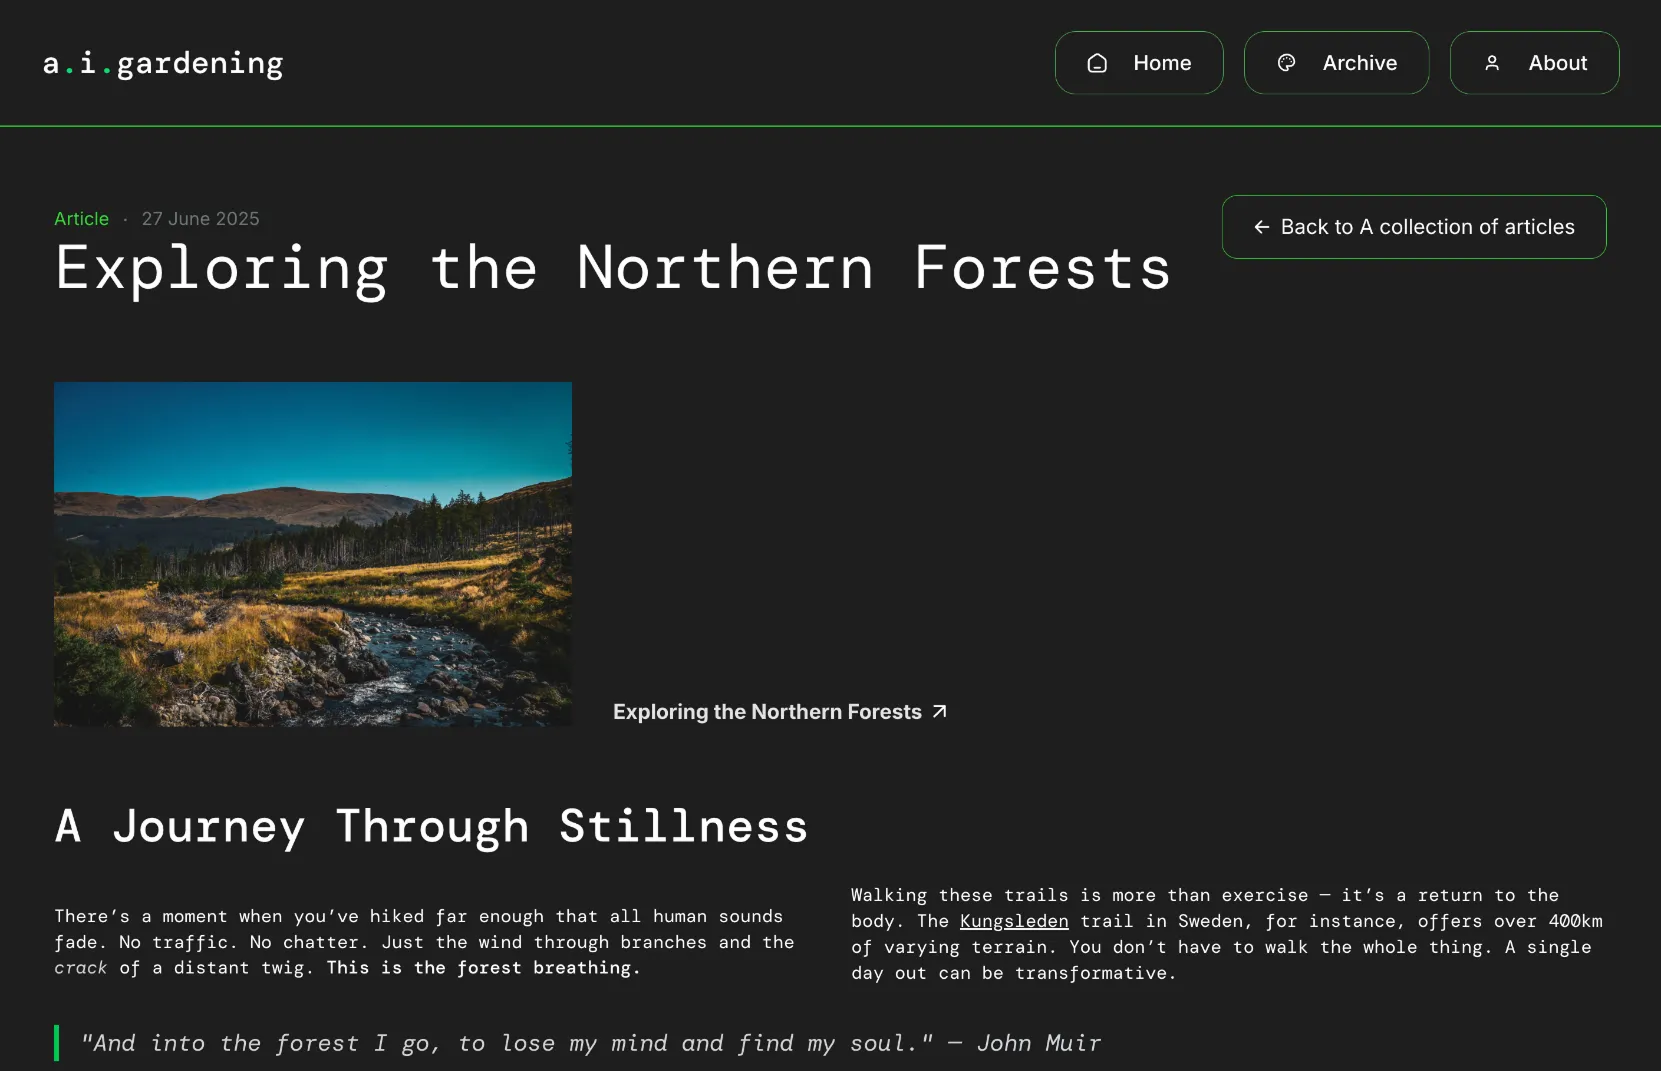Screen dimensions: 1661x1071
Task: Click the italic word crack in the paragraph
Action: (x=80, y=968)
